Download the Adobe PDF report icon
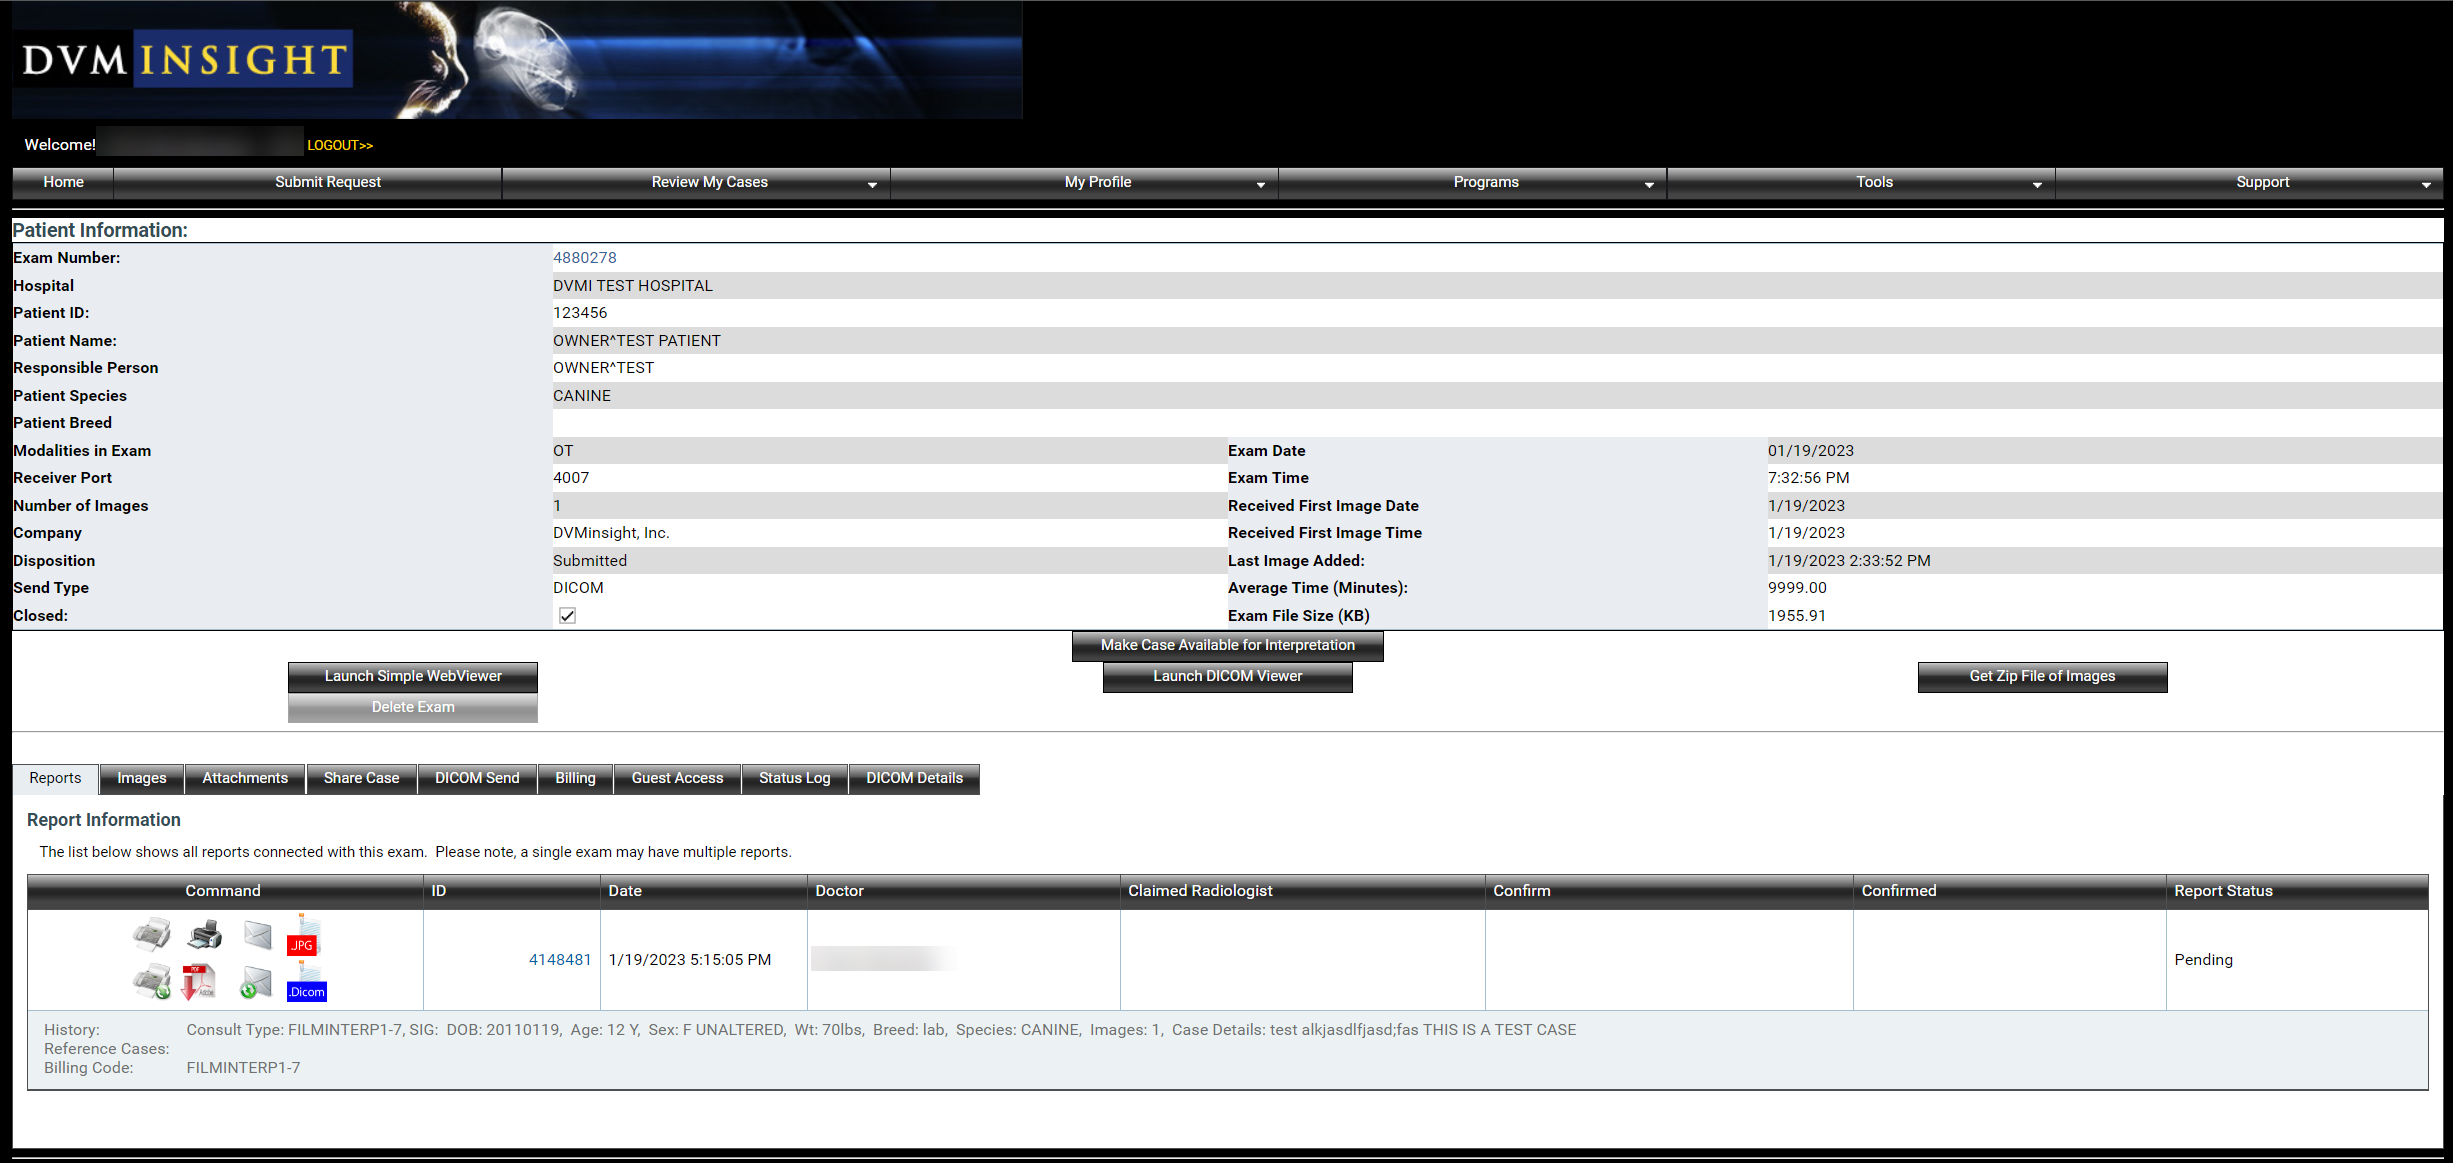The image size is (2453, 1163). [198, 982]
